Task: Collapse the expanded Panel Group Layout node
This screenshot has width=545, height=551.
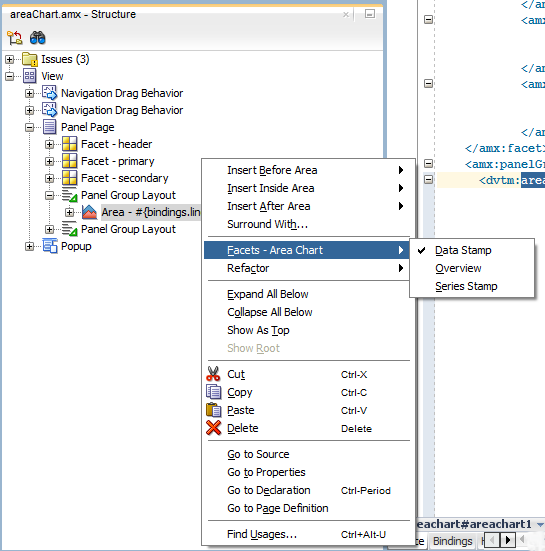Action: coord(50,195)
